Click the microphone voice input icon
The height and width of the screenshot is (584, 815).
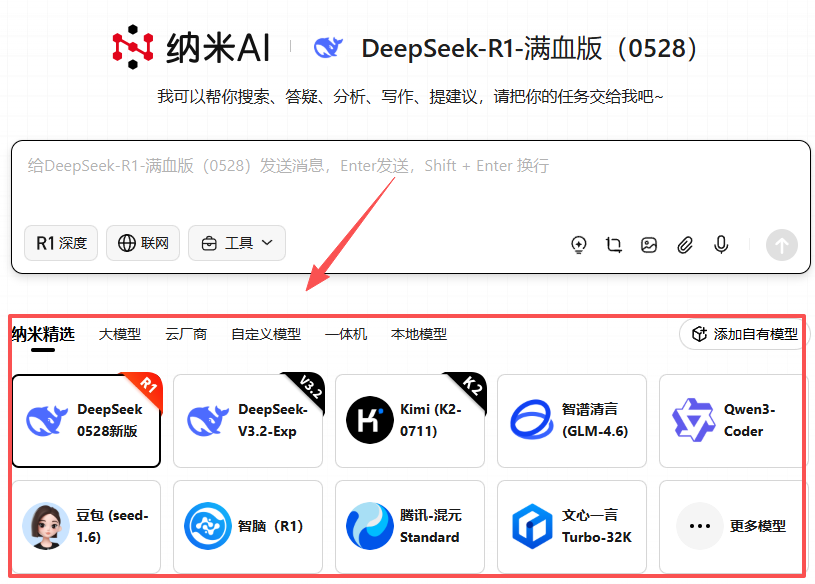pyautogui.click(x=721, y=244)
